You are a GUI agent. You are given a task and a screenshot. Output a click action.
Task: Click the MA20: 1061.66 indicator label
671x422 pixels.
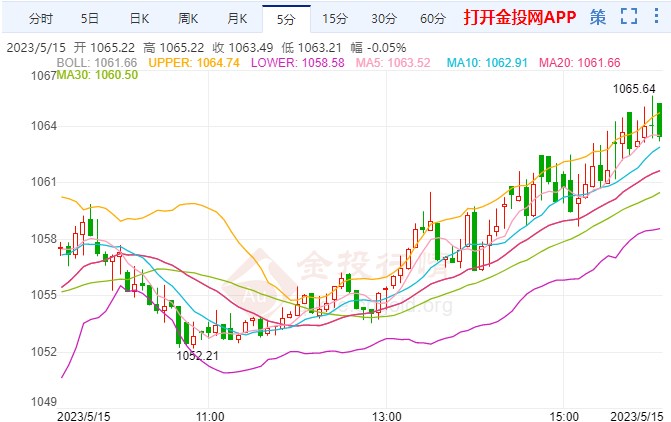579,63
